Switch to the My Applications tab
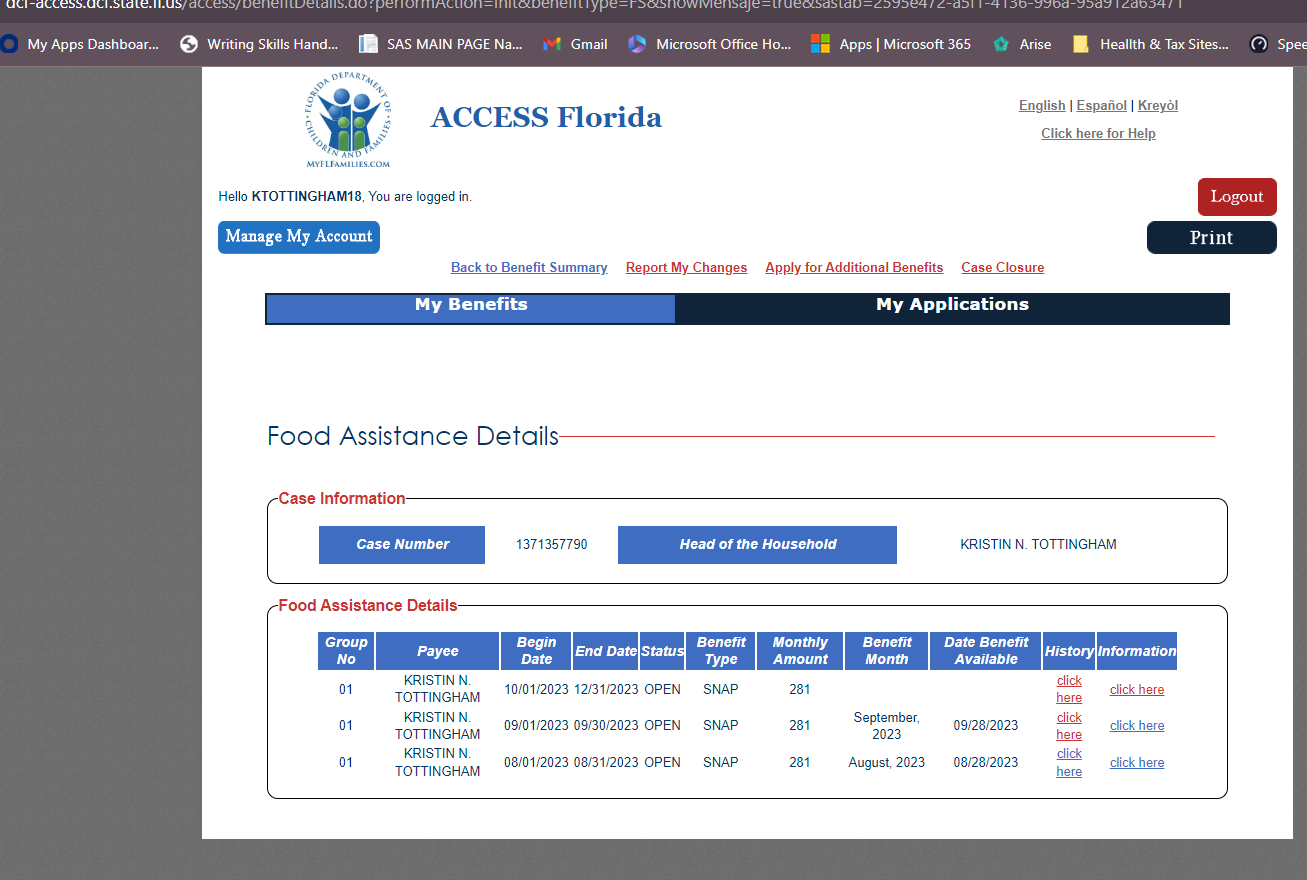The height and width of the screenshot is (880, 1307). pos(952,308)
